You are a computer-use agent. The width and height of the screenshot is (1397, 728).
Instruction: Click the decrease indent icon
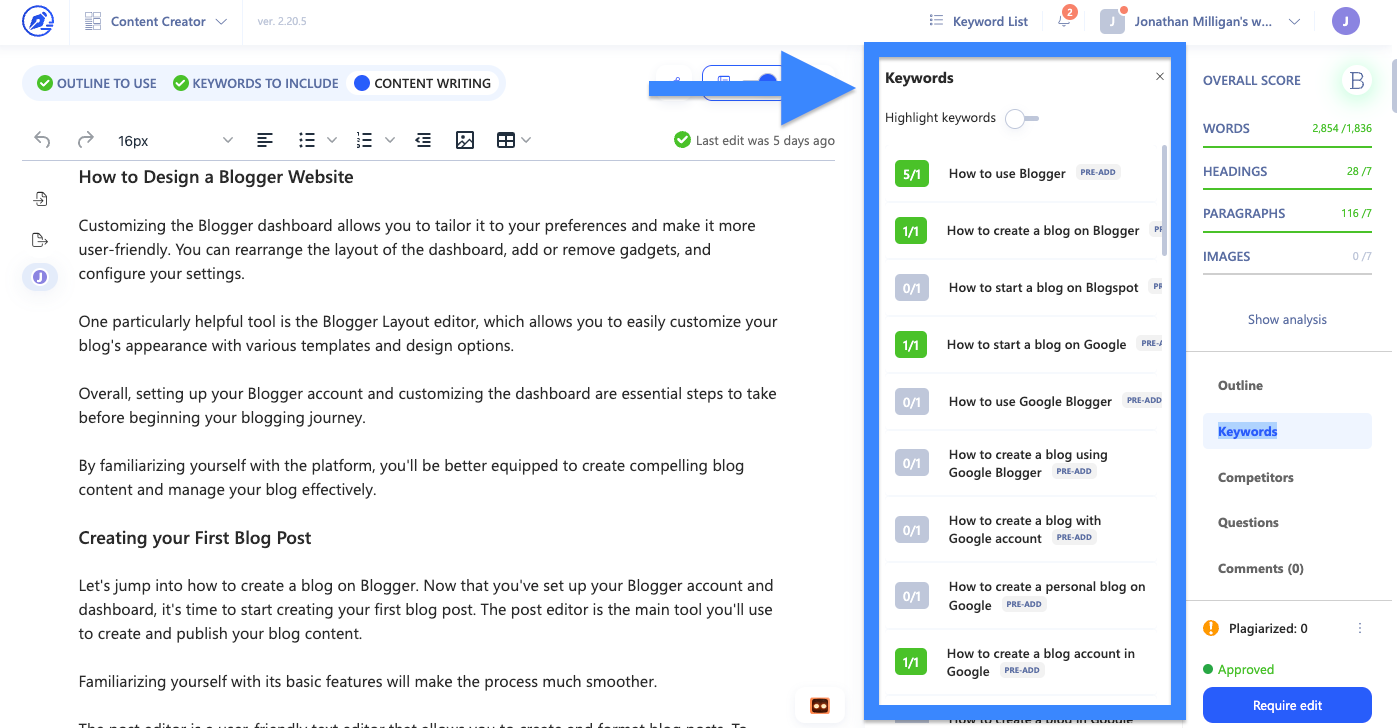[423, 140]
